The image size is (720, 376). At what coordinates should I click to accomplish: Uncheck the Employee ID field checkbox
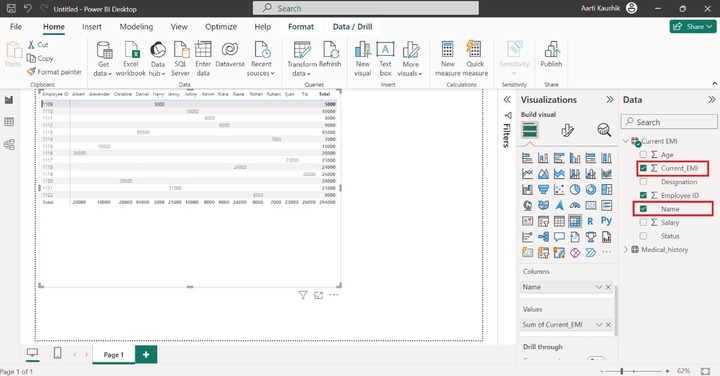point(643,195)
